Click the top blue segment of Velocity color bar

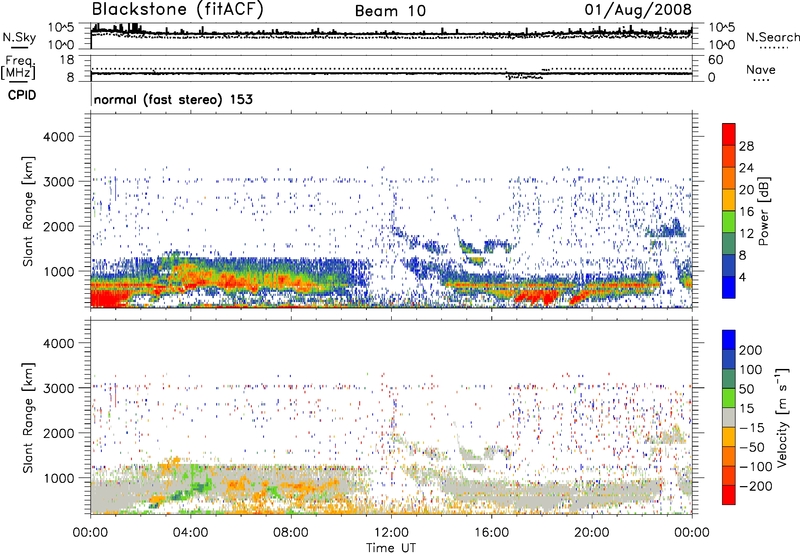[x=729, y=340]
